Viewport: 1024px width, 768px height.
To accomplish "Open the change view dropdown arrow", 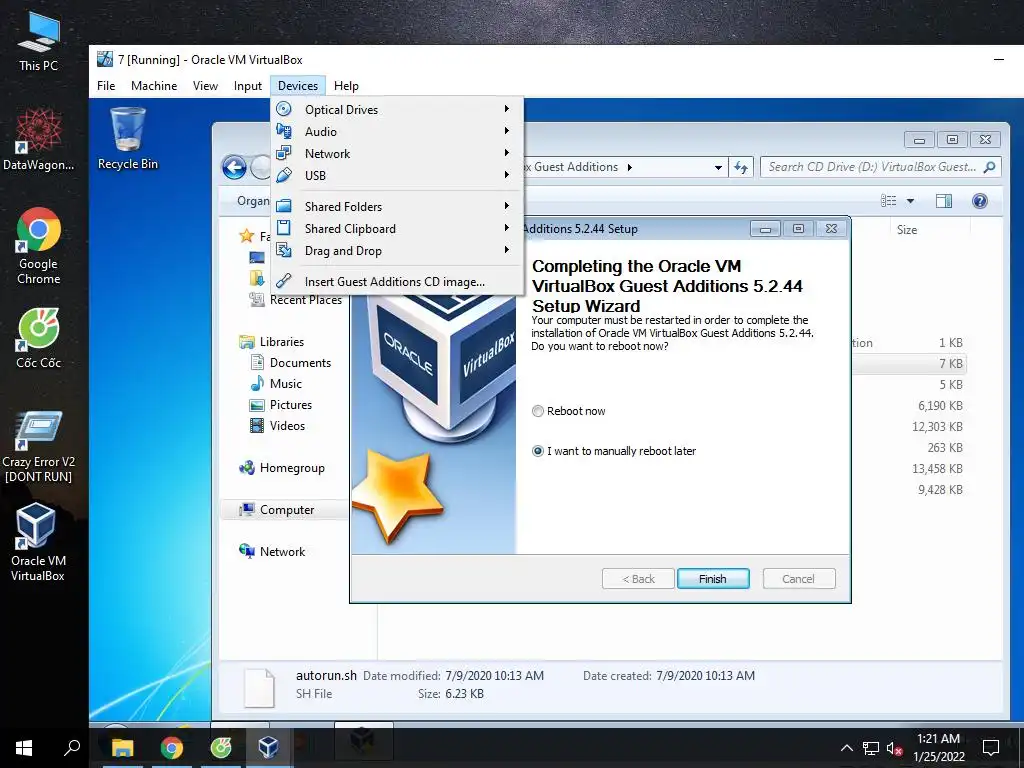I will pos(910,201).
